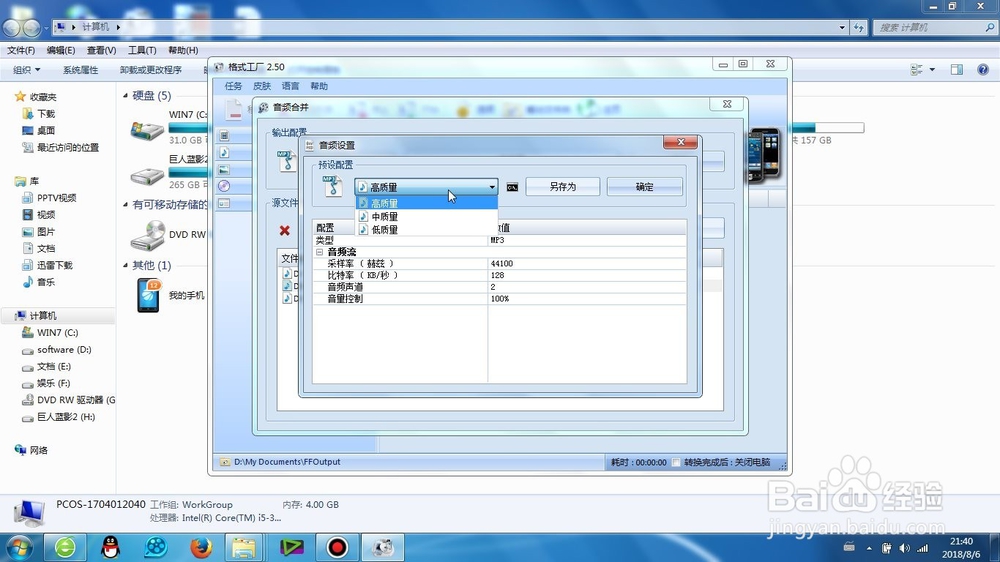Select 高质量 in the dropdown list
Screen dimensions: 1000x562
click(x=426, y=203)
